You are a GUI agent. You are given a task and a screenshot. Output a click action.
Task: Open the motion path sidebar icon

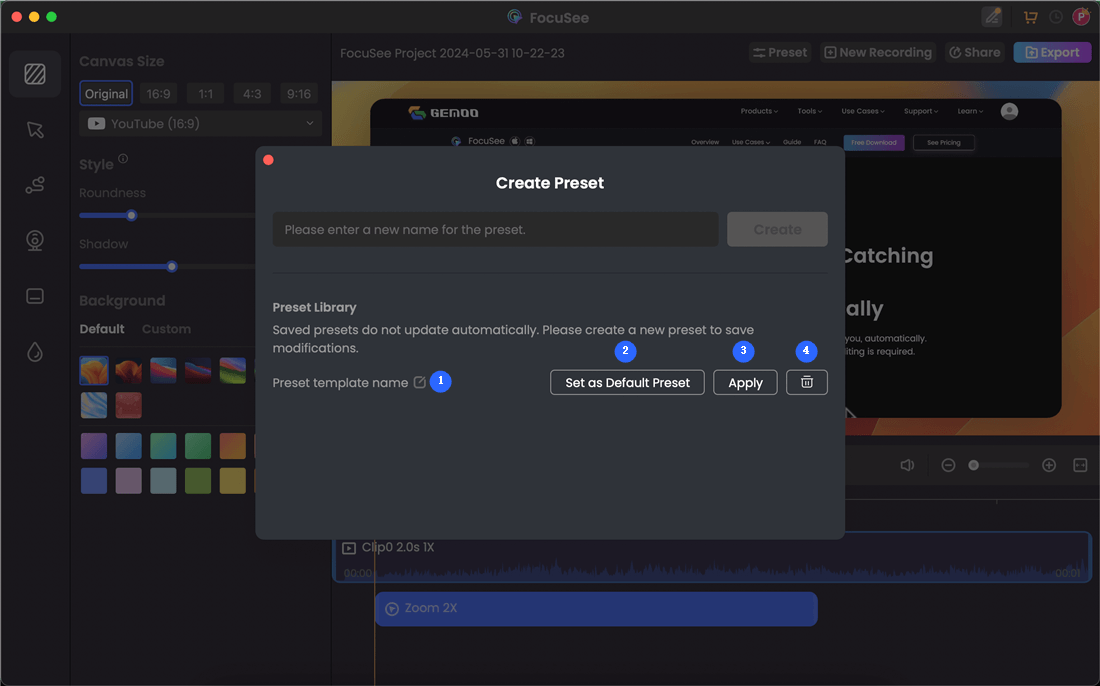pos(35,185)
